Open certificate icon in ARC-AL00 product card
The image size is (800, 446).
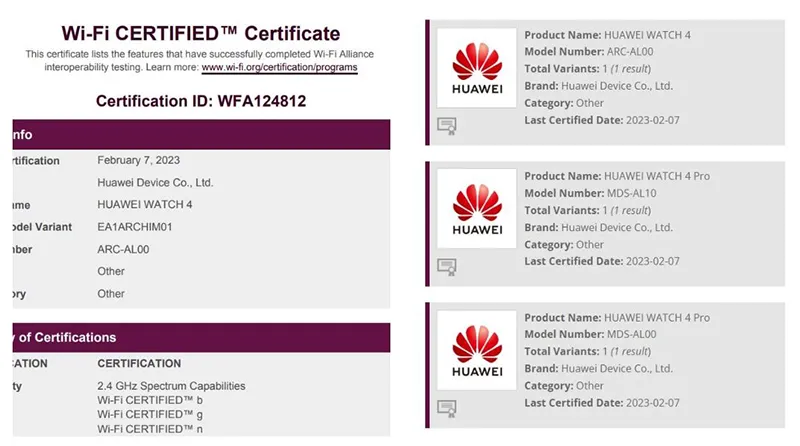pyautogui.click(x=447, y=126)
